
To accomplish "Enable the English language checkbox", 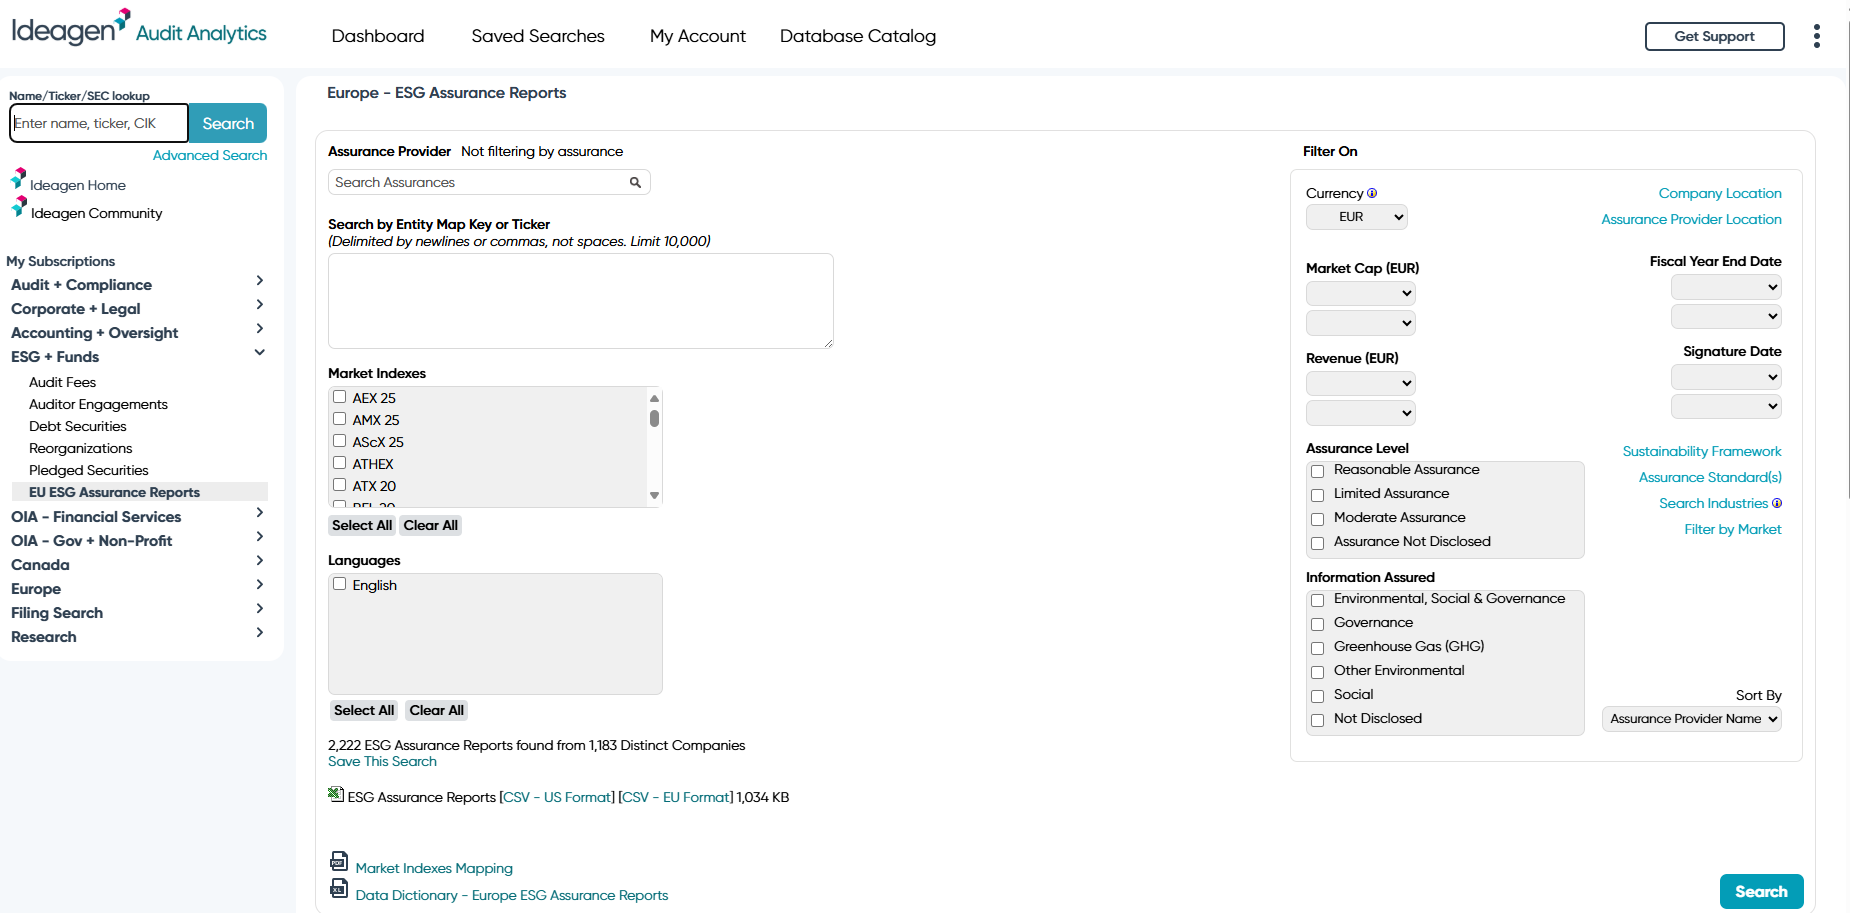I will click(340, 584).
